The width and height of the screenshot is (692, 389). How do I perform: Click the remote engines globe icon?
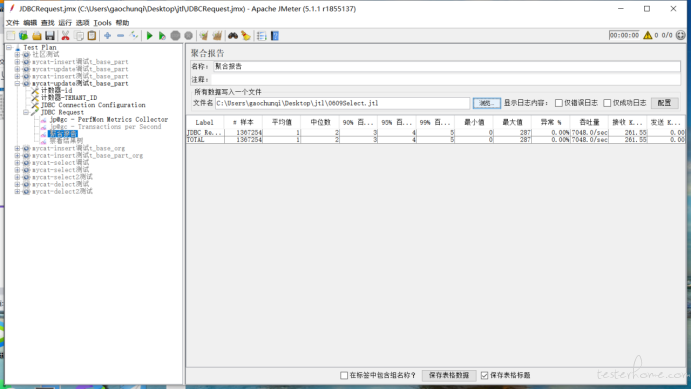point(681,35)
